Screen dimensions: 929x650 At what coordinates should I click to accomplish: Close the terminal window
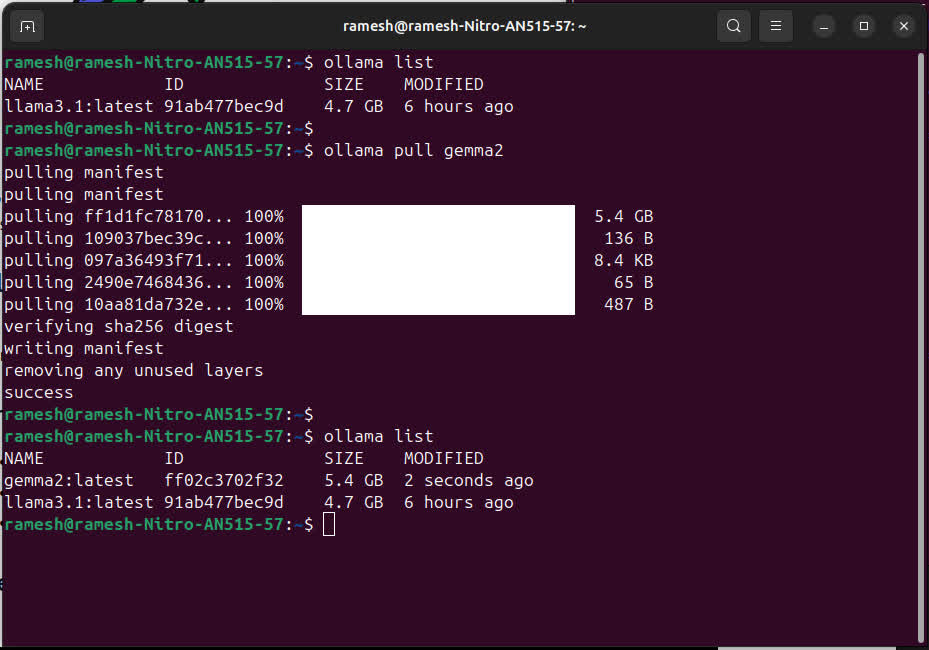[904, 26]
